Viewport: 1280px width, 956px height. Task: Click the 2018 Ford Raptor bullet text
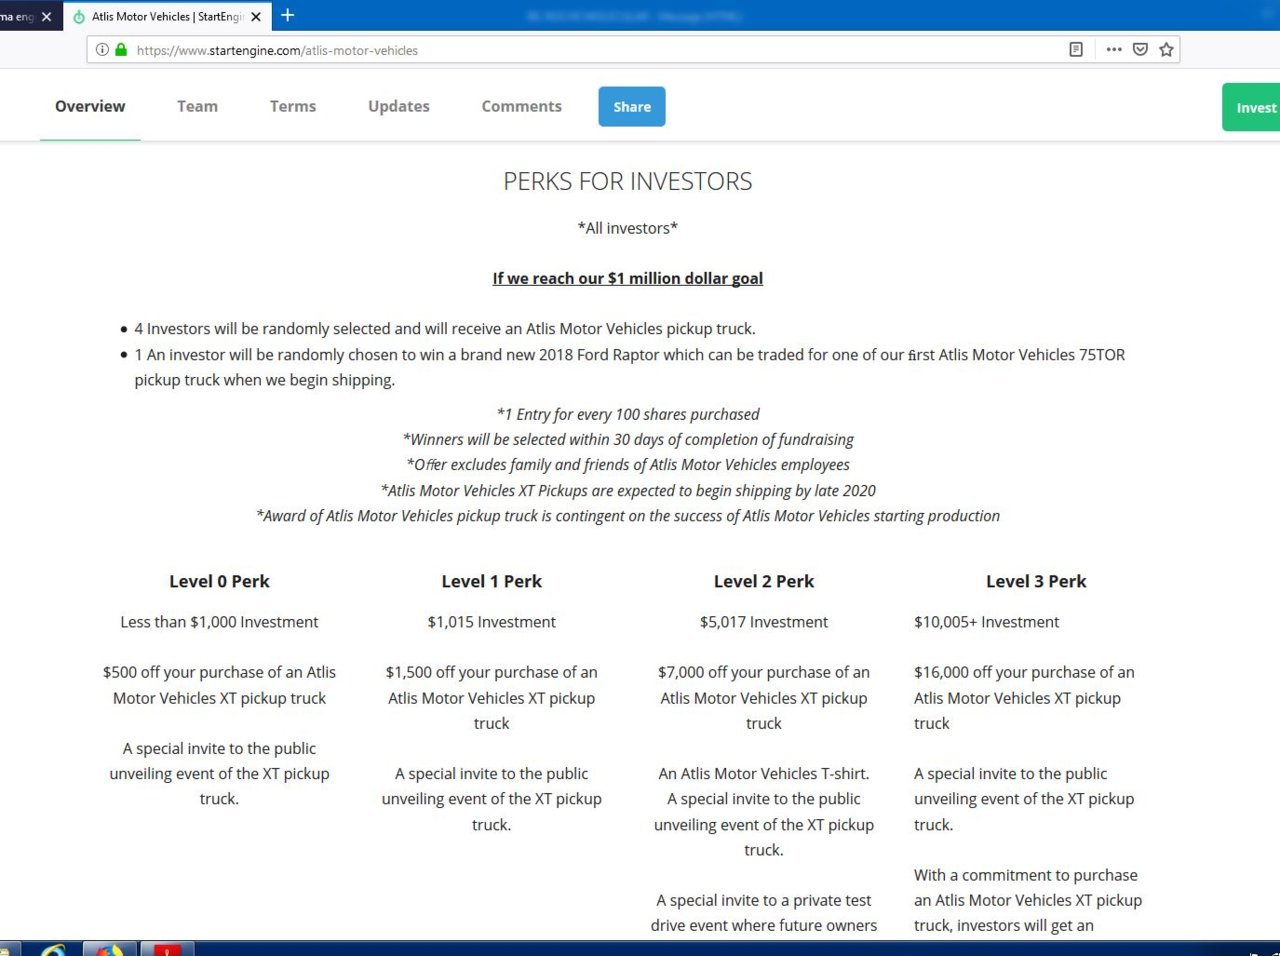pyautogui.click(x=630, y=367)
